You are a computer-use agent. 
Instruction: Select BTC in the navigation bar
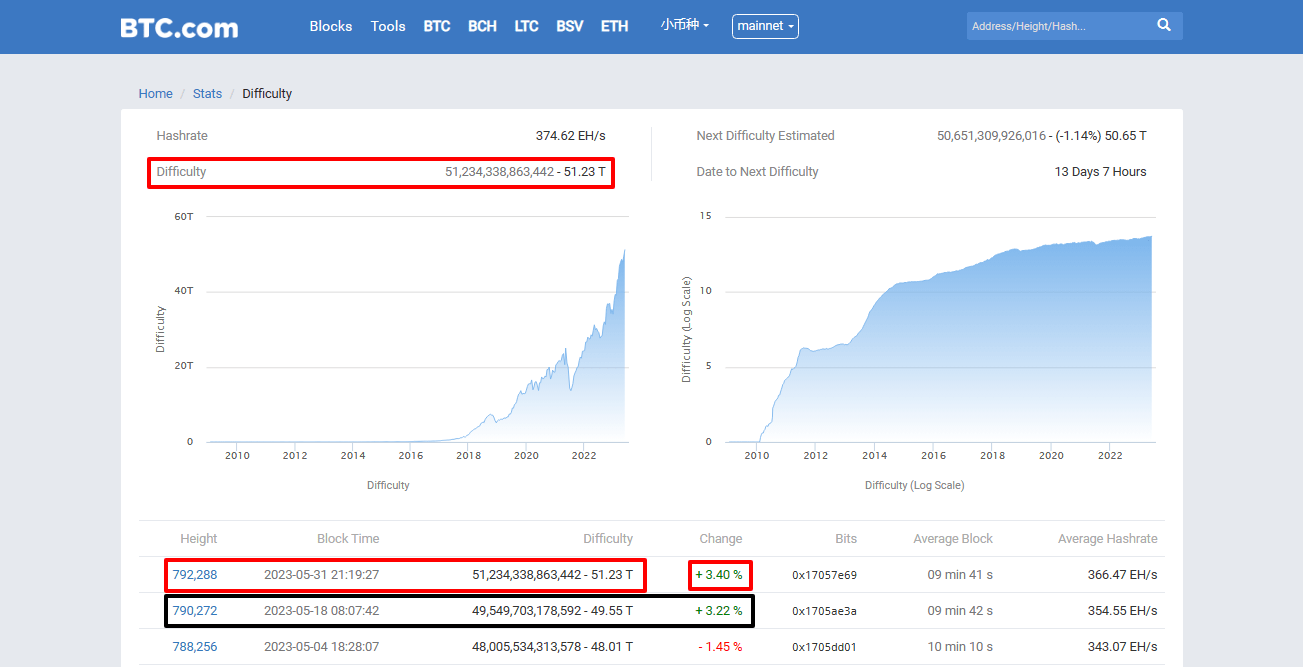coord(437,26)
